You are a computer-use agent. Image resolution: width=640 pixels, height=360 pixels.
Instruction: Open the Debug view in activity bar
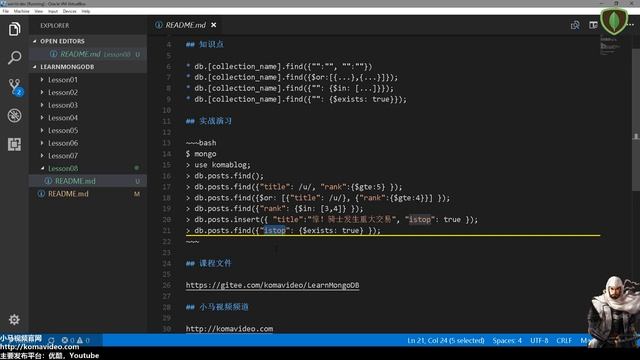(x=14, y=116)
